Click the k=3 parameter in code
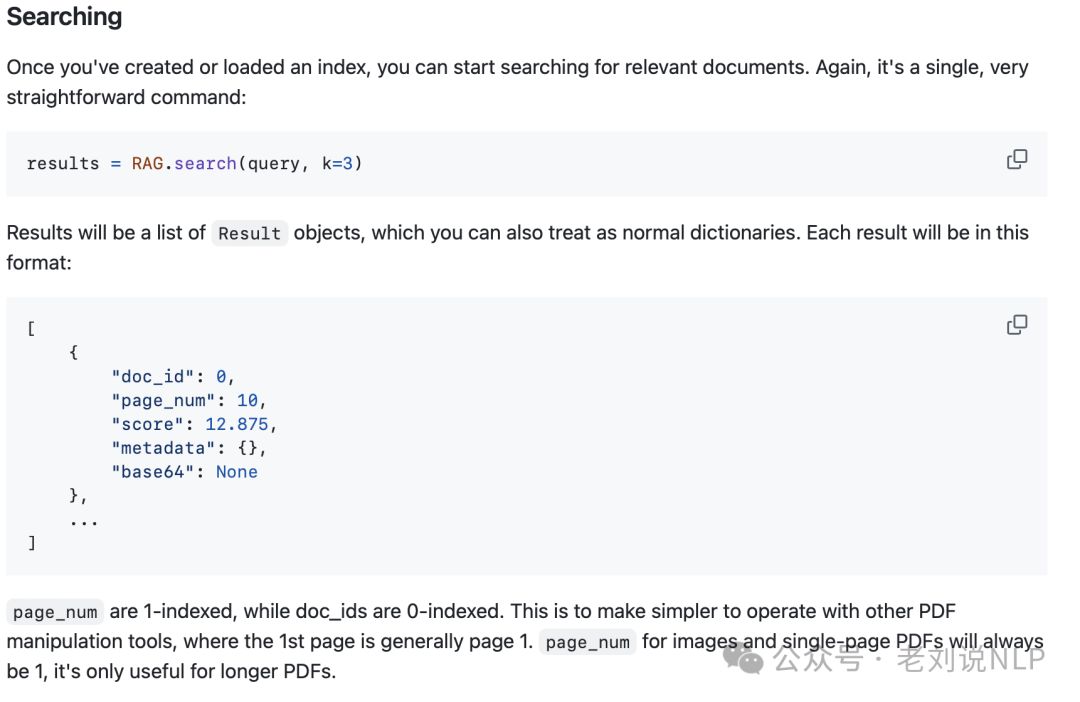This screenshot has width=1080, height=702. click(x=338, y=164)
